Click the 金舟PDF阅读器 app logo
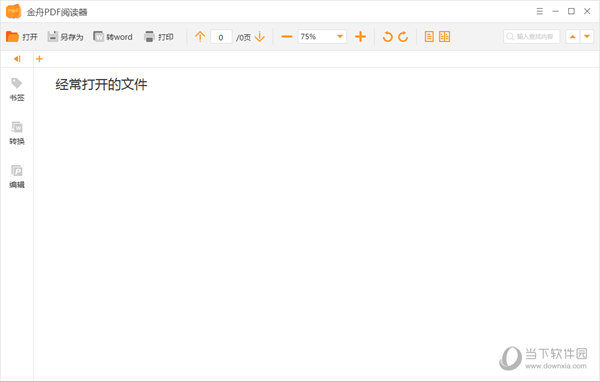 13,11
